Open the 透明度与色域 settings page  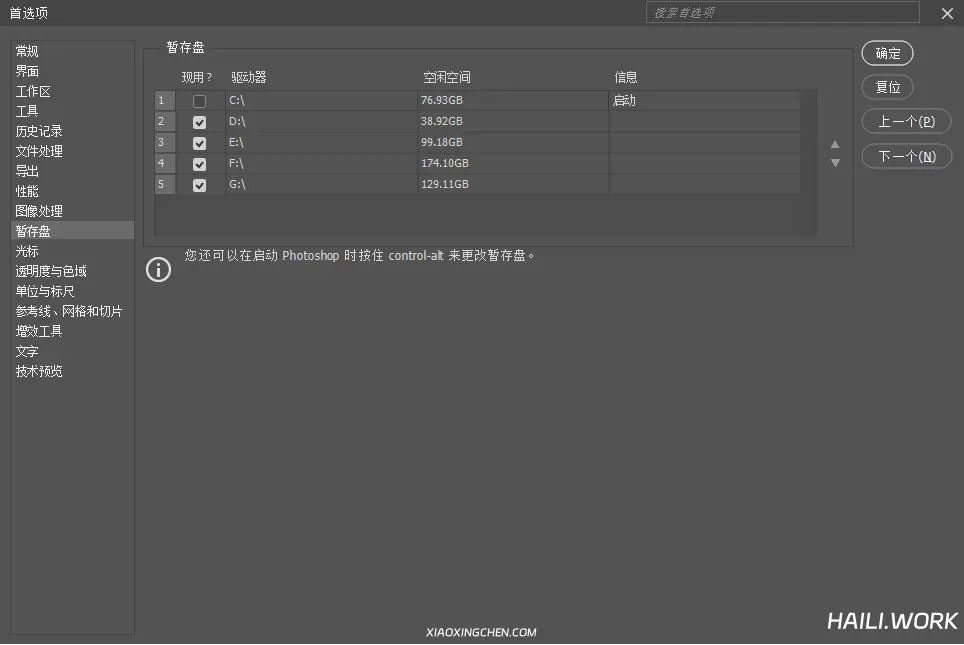(51, 271)
